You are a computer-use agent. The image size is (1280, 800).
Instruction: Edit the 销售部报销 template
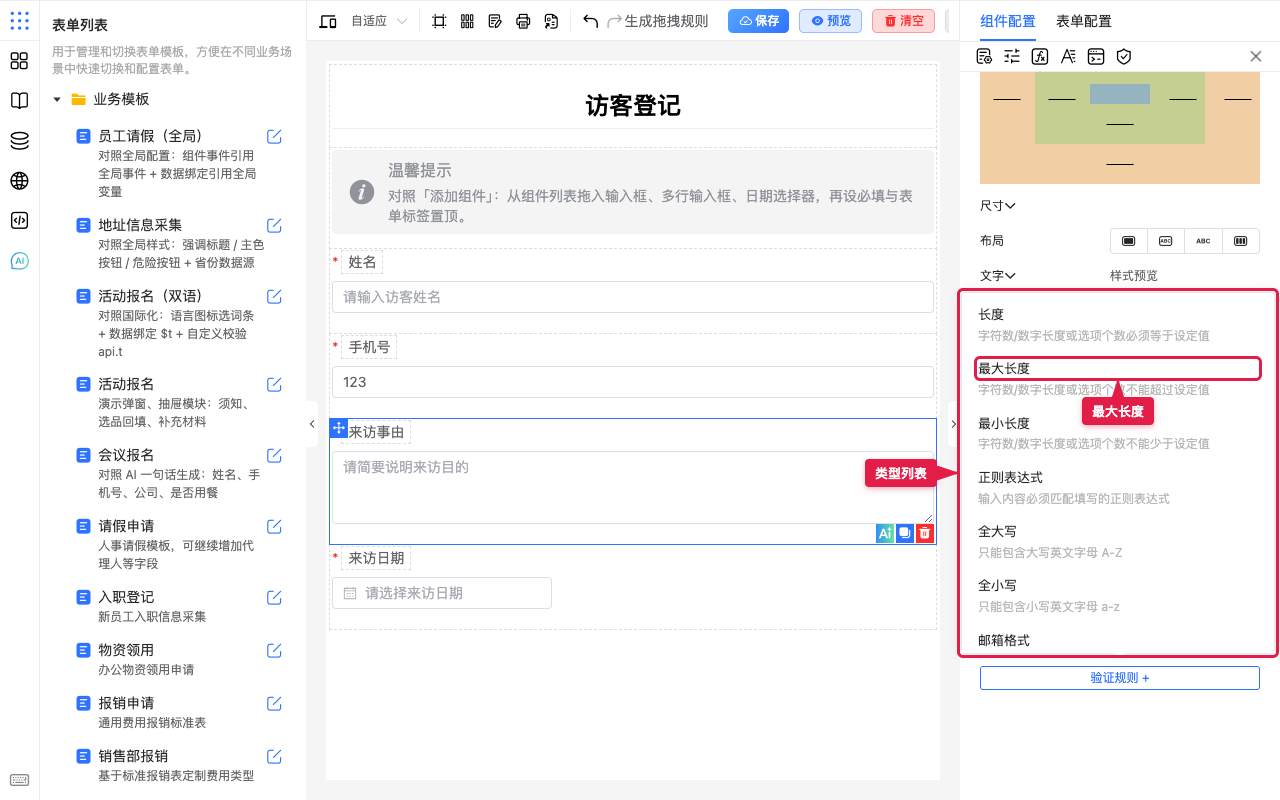point(274,756)
